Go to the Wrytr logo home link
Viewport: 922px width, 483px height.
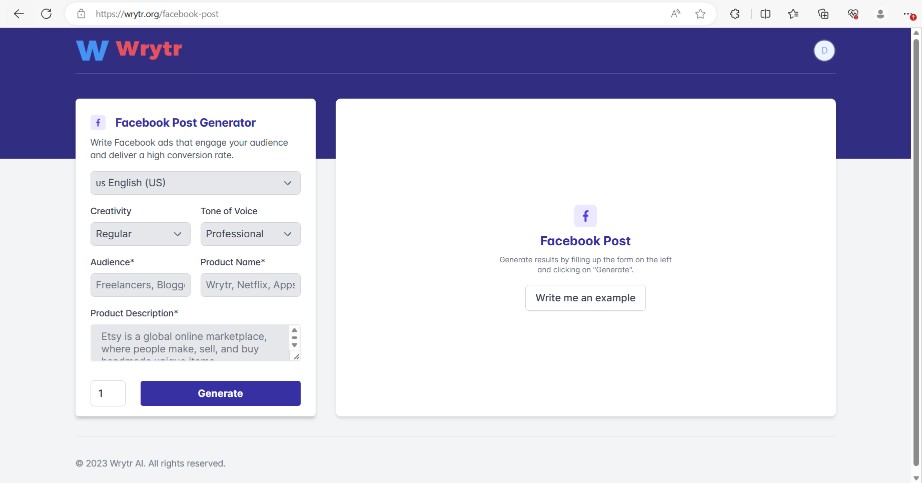click(129, 50)
